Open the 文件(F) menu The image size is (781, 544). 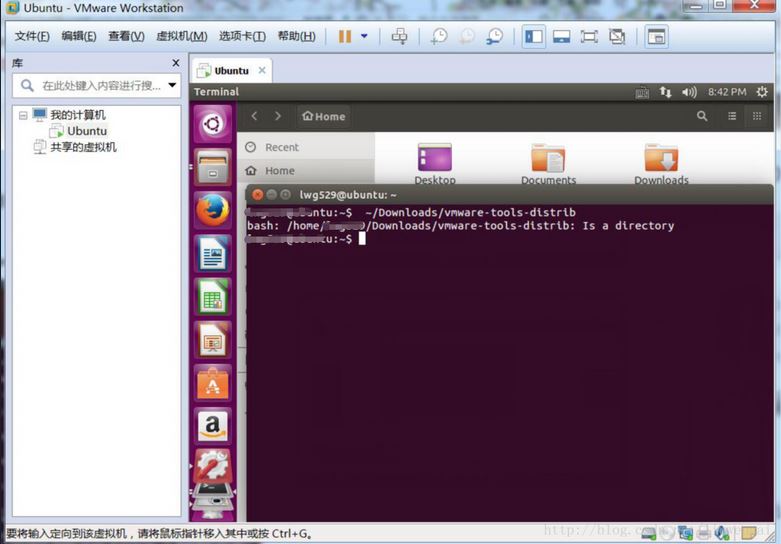pyautogui.click(x=32, y=37)
